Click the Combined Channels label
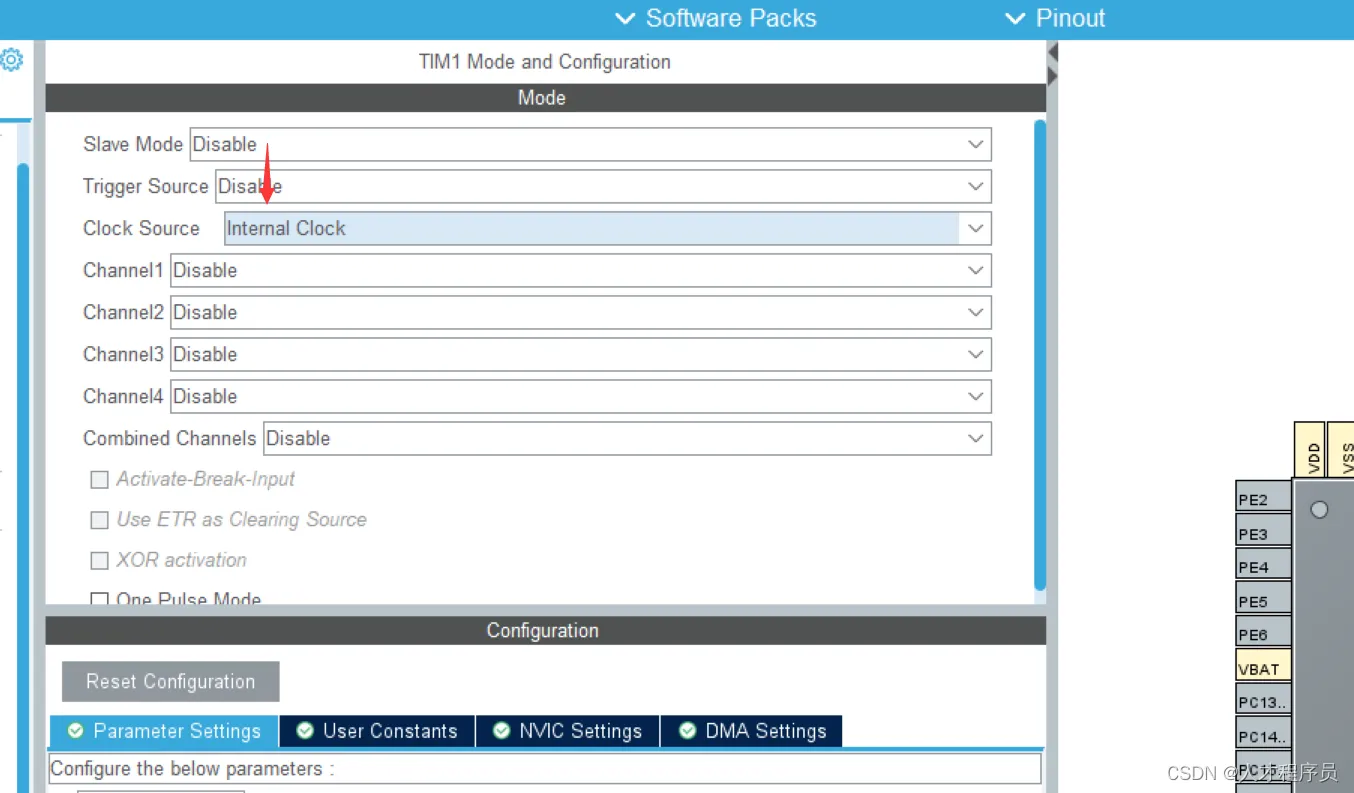 170,438
